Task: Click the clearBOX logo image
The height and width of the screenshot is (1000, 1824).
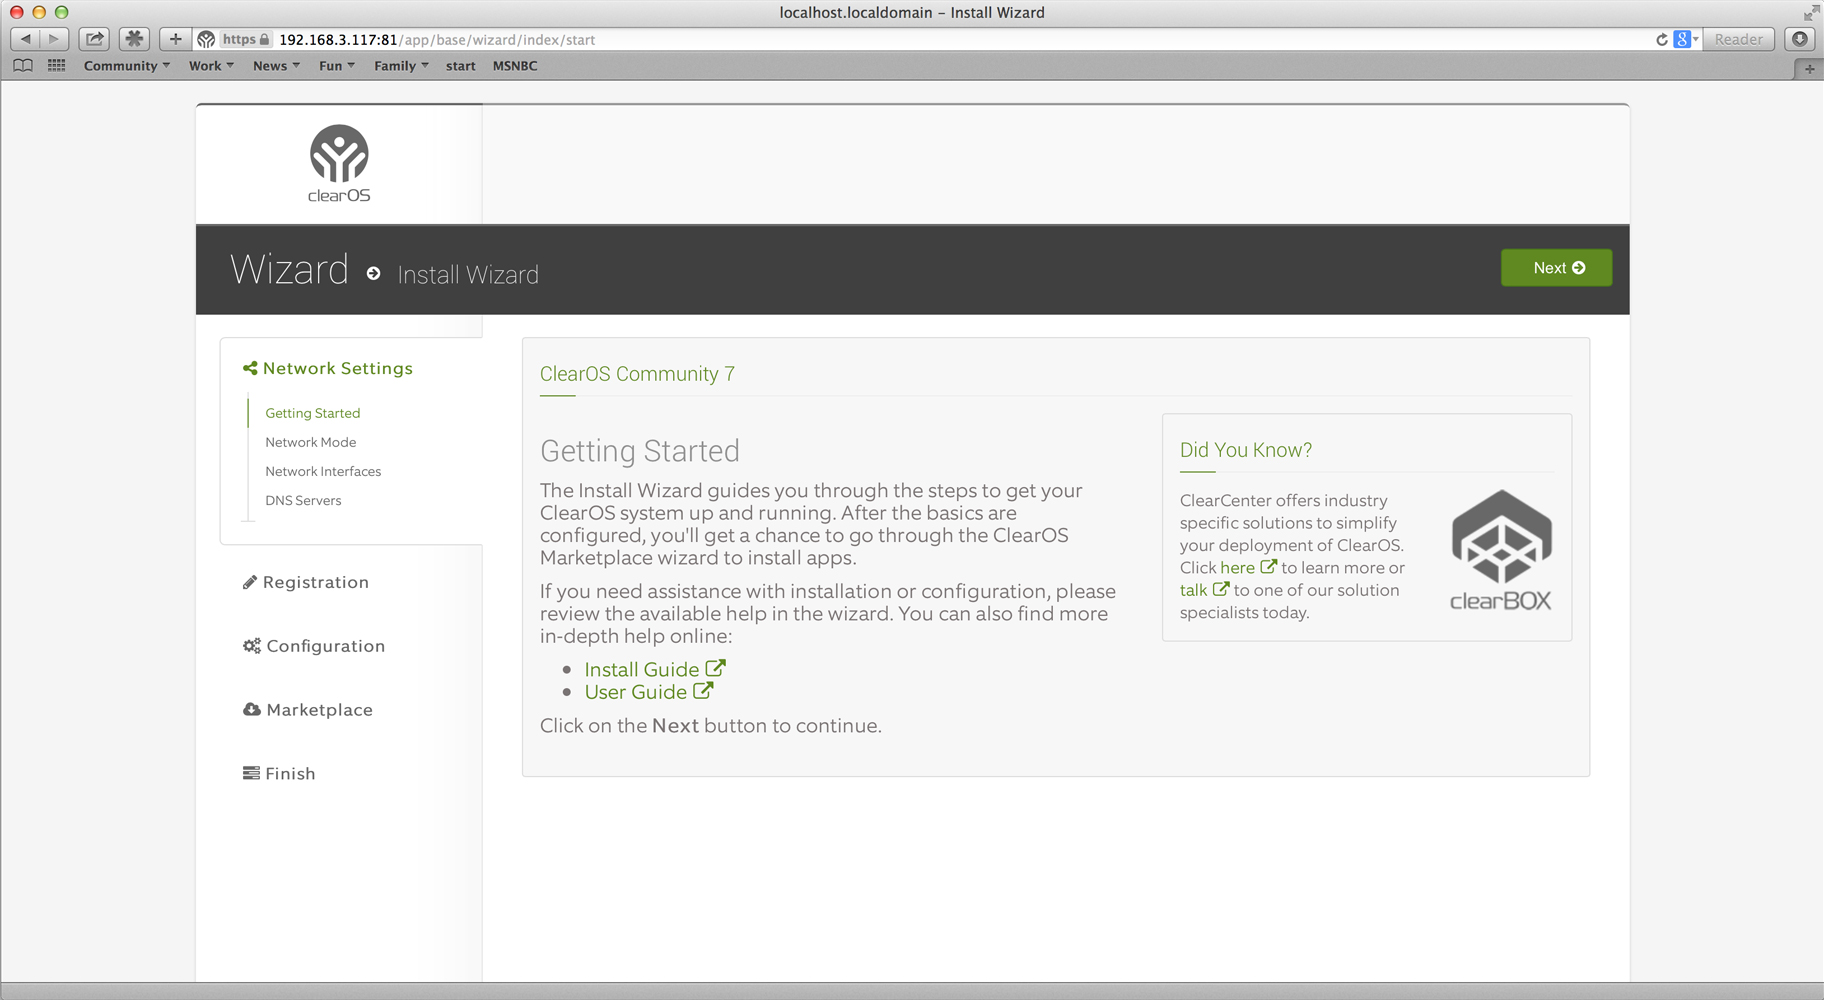Action: tap(1500, 550)
